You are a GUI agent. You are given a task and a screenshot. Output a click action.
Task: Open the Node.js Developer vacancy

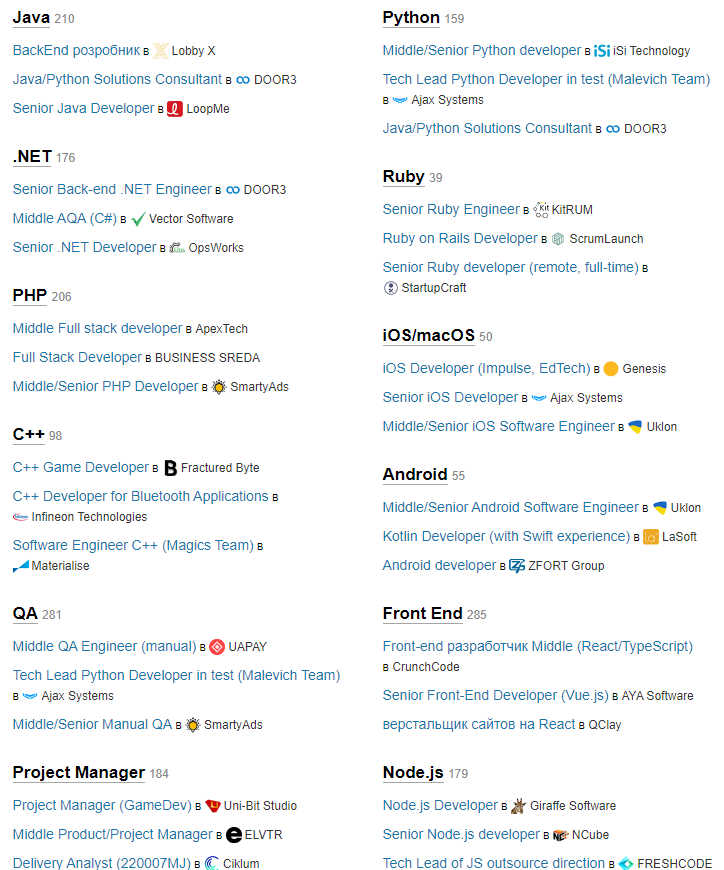coord(440,805)
